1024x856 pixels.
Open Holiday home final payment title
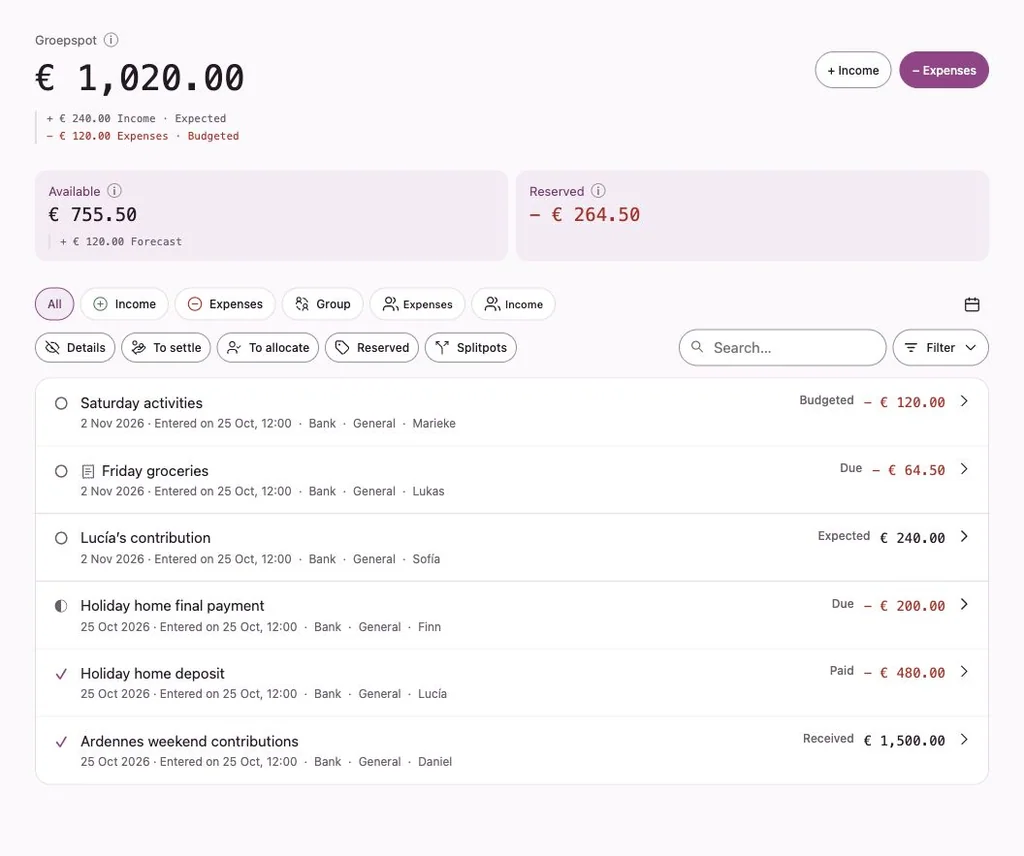pyautogui.click(x=172, y=605)
